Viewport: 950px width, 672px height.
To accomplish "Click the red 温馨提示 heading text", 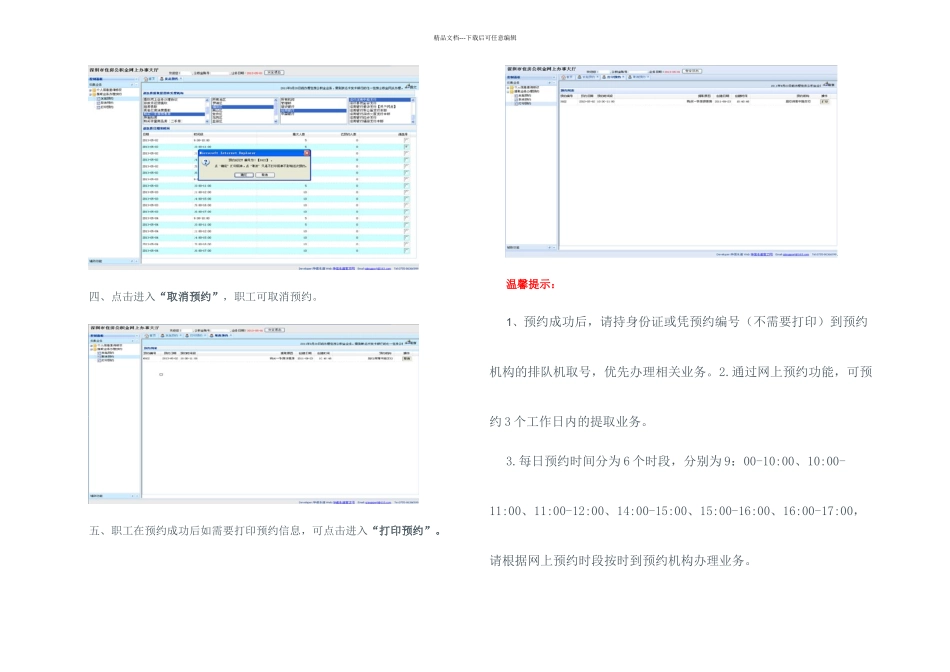I will coord(530,284).
